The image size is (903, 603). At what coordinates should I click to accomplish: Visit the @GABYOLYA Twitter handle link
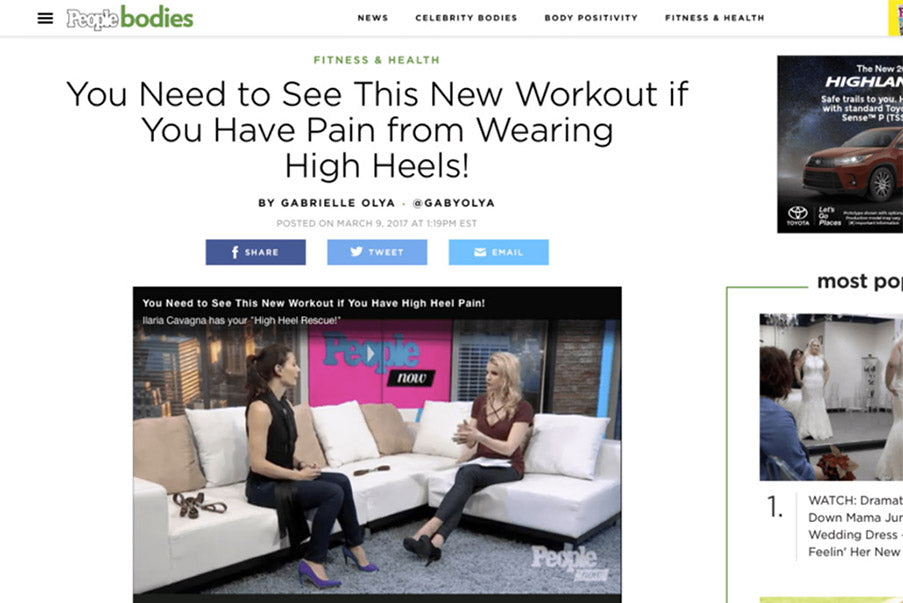point(454,203)
